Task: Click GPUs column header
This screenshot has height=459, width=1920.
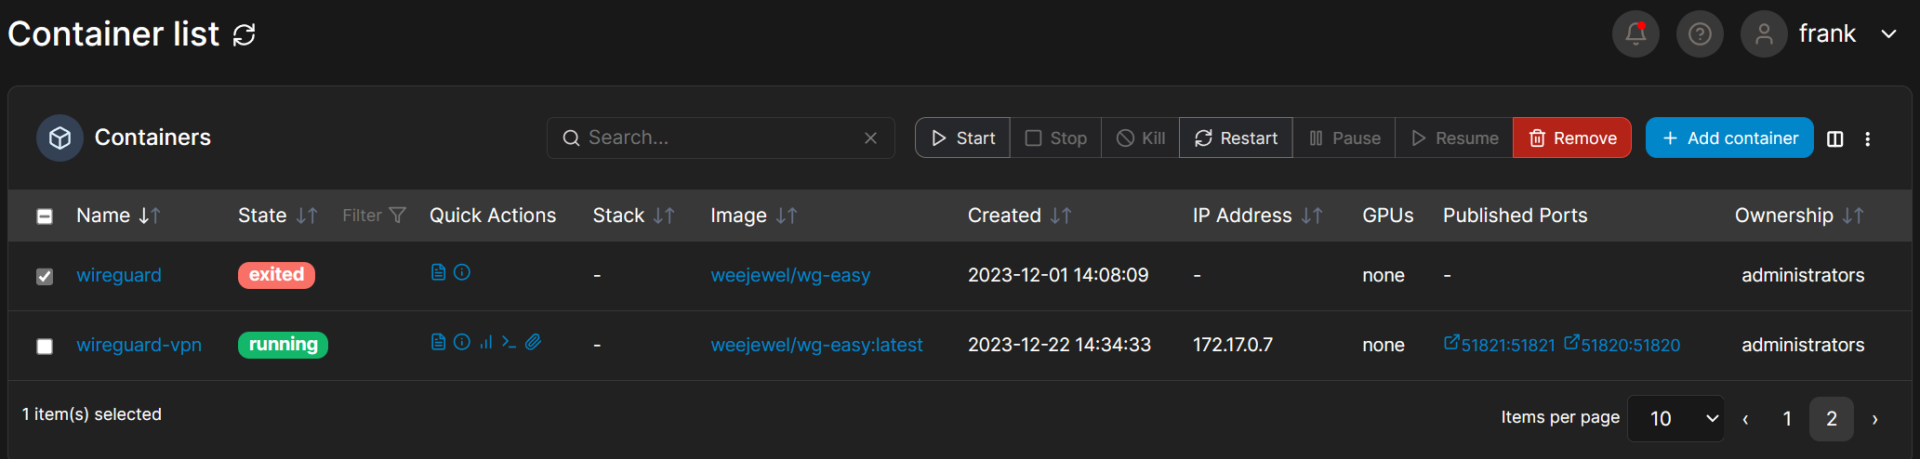Action: click(1388, 215)
